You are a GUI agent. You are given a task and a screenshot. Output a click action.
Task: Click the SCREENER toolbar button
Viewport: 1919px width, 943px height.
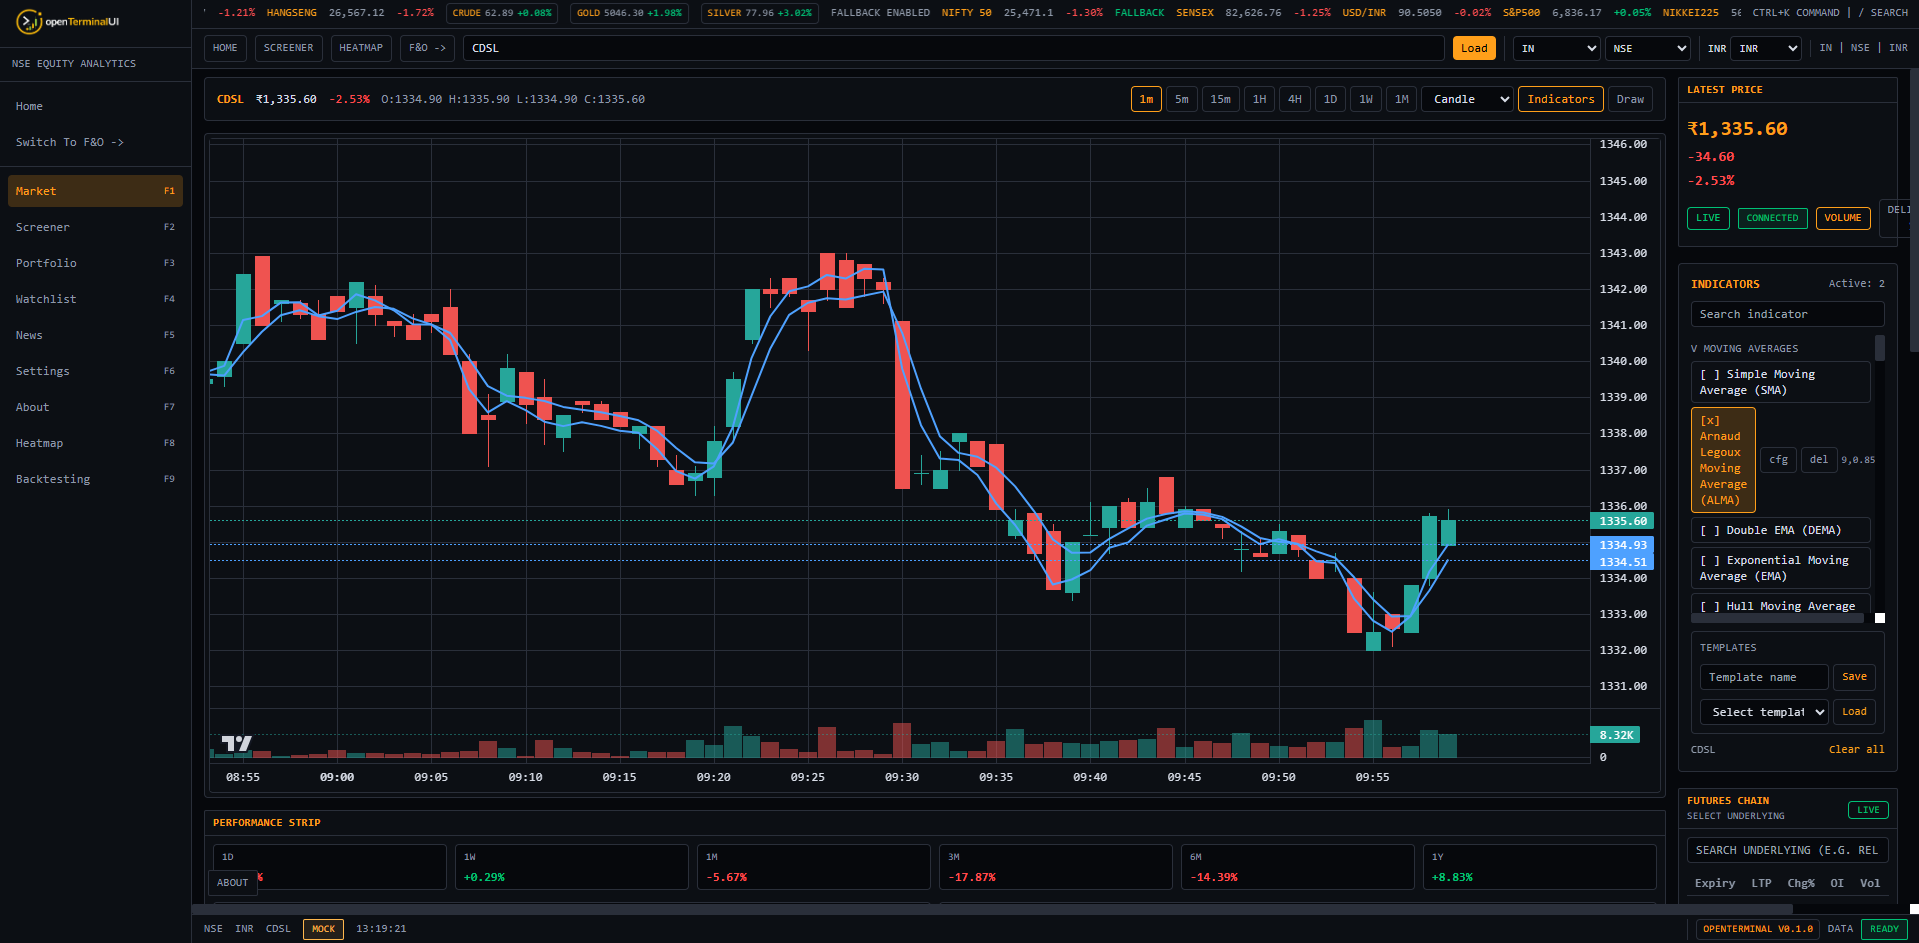tap(288, 48)
